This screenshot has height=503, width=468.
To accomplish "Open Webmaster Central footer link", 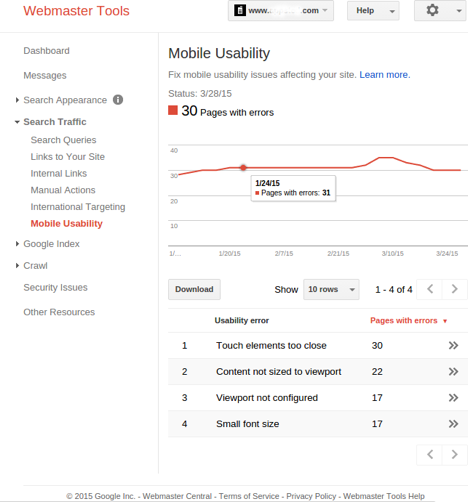I will click(177, 496).
